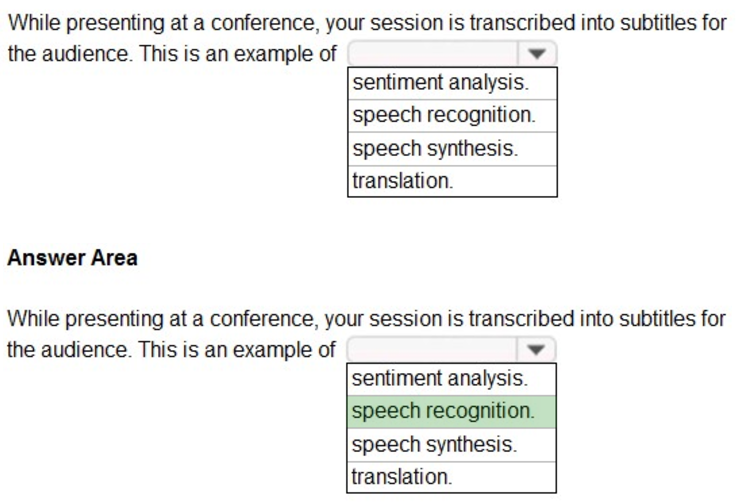Select 'speech recognition.' in the top dropdown list
Screen dimensions: 741x503
click(443, 115)
